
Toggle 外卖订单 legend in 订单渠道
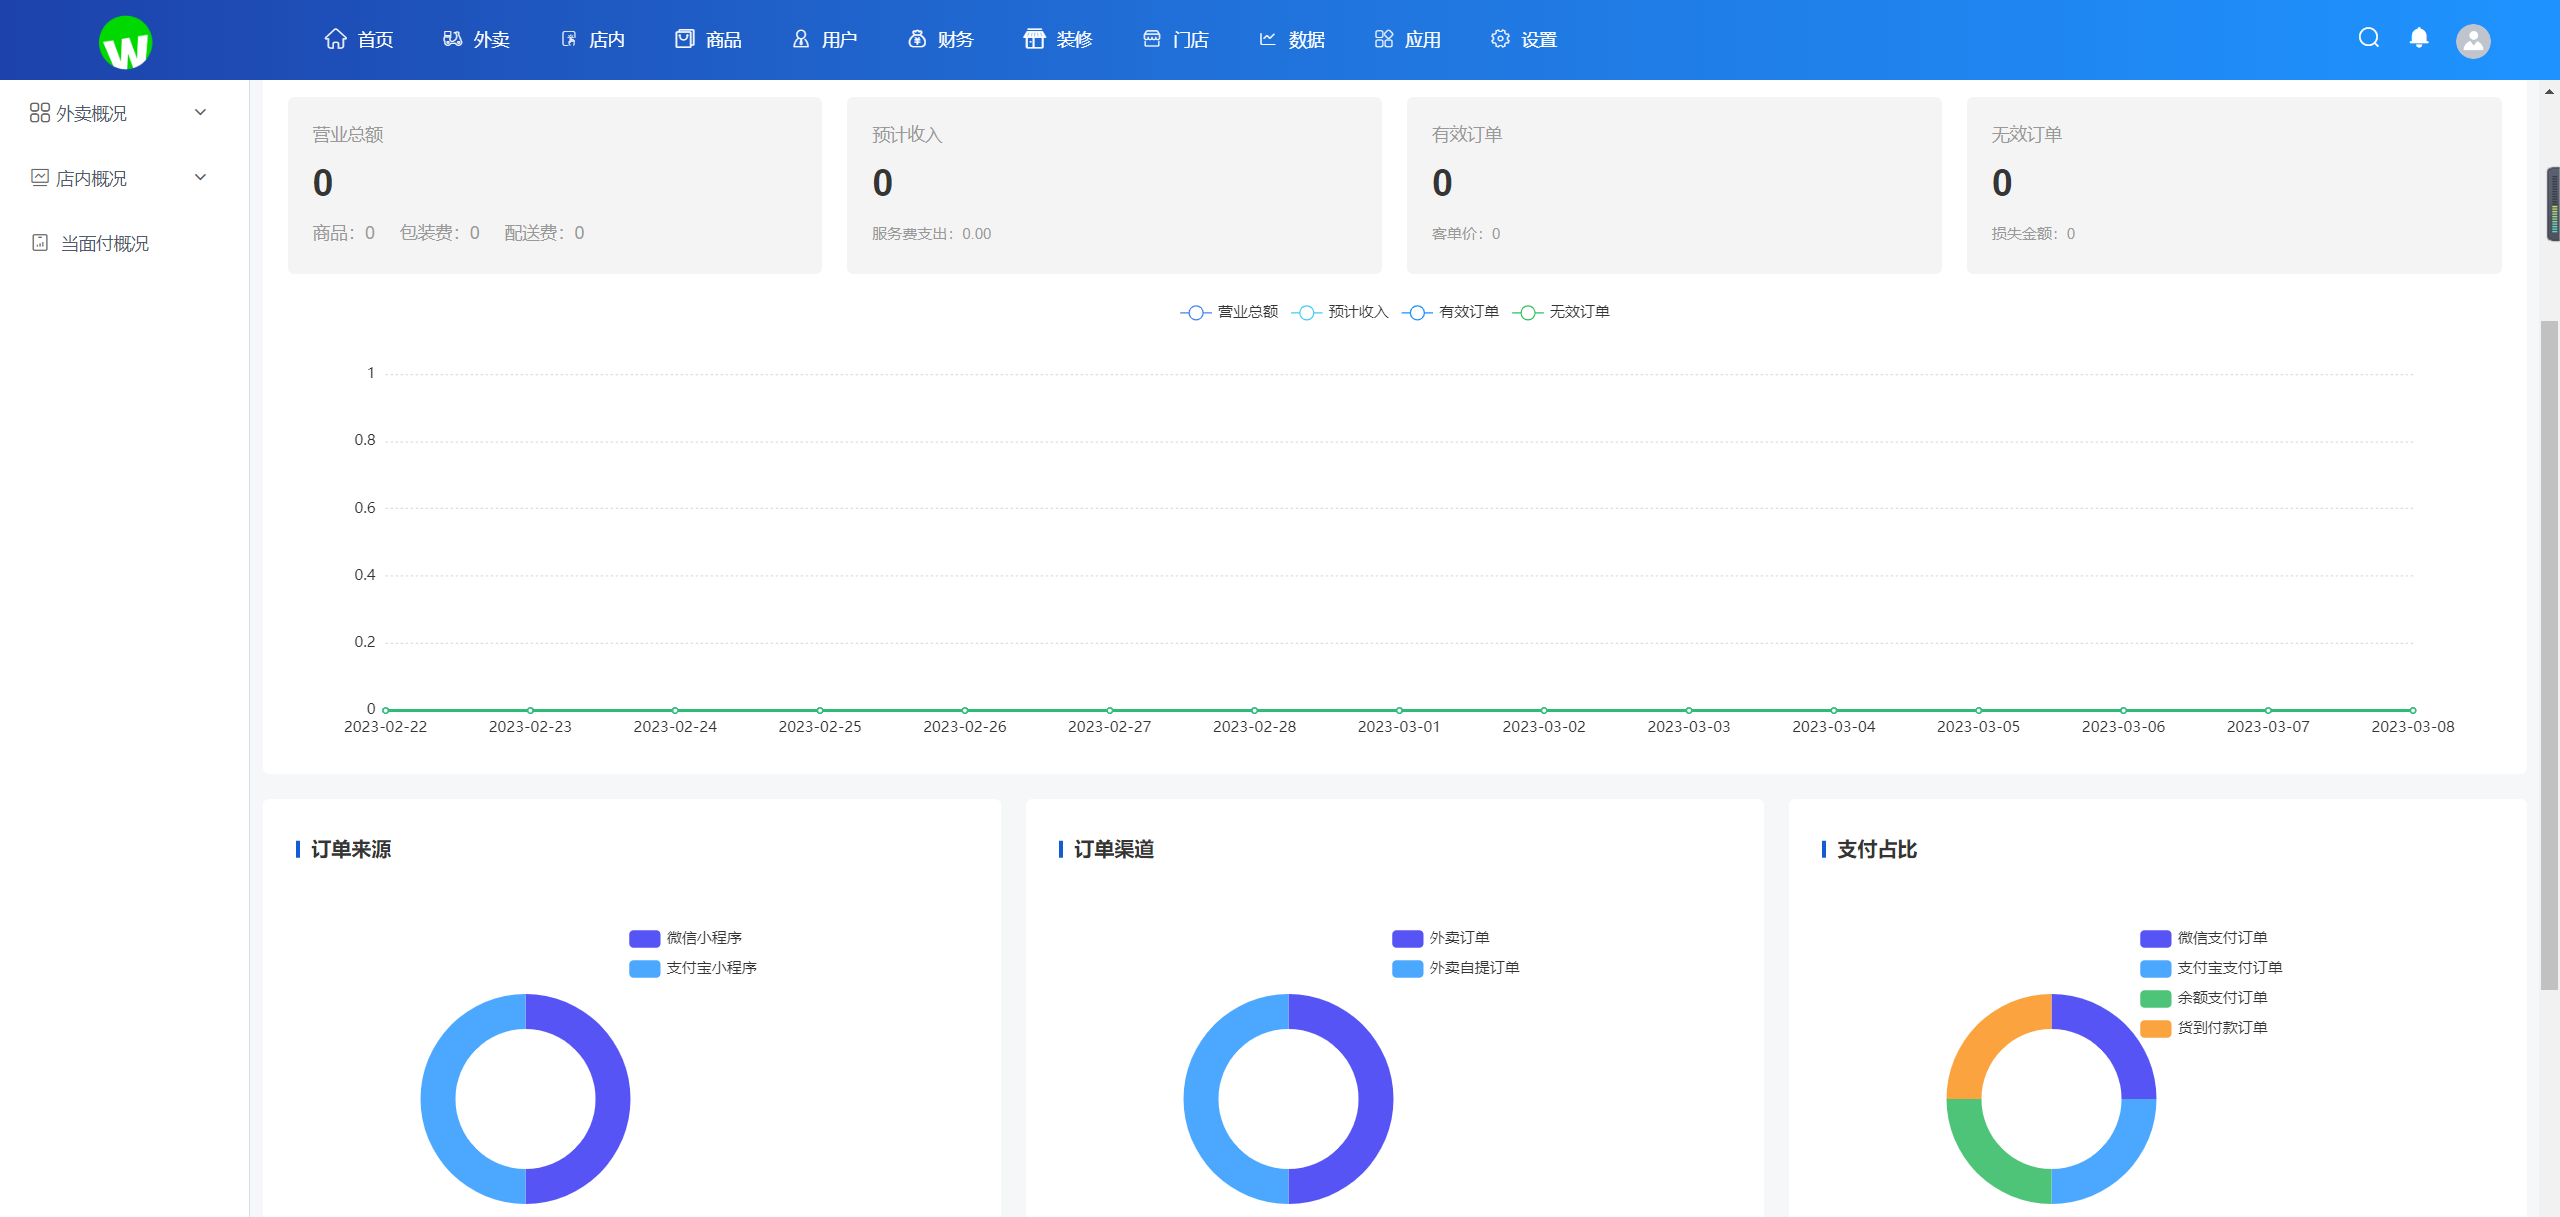click(1441, 938)
